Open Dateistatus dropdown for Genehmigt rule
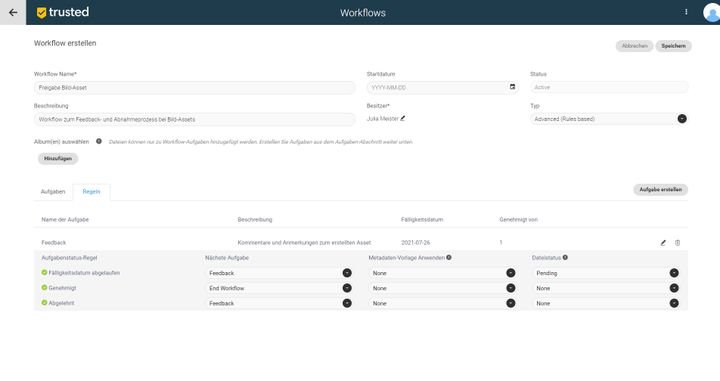720x381 pixels. pyautogui.click(x=606, y=288)
